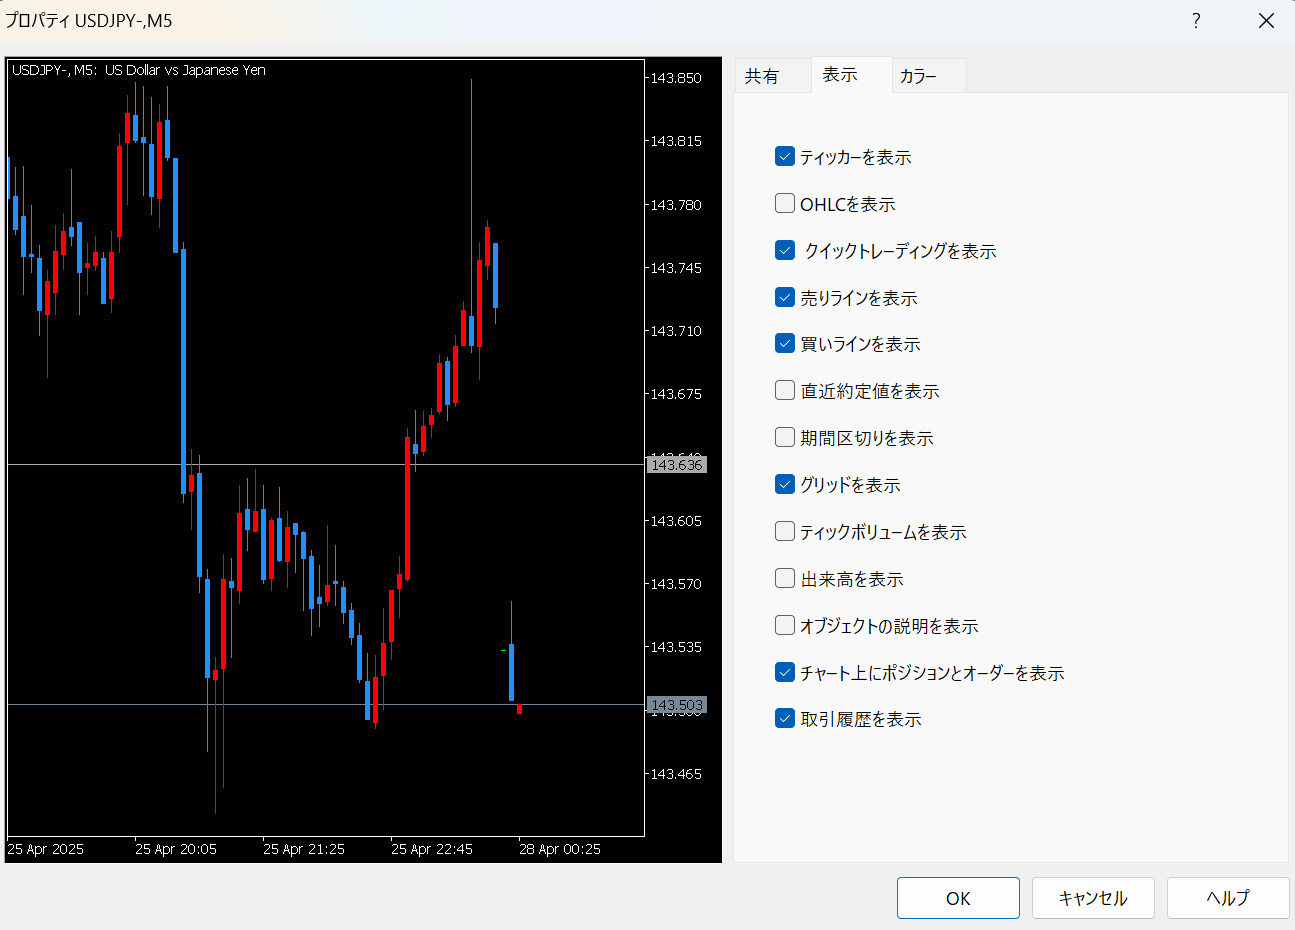The height and width of the screenshot is (930, 1295).
Task: Turn on オブジェクトの説明を表示 checkbox
Action: (x=785, y=626)
